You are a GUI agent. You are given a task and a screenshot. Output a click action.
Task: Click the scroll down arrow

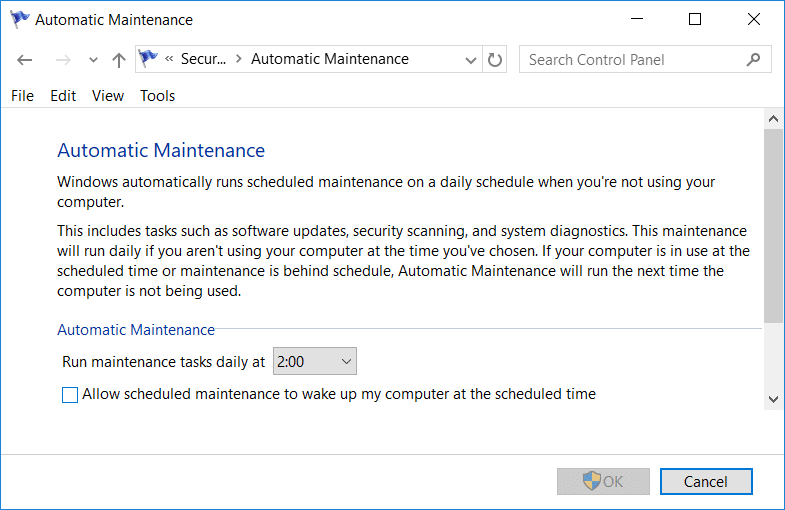[x=773, y=399]
